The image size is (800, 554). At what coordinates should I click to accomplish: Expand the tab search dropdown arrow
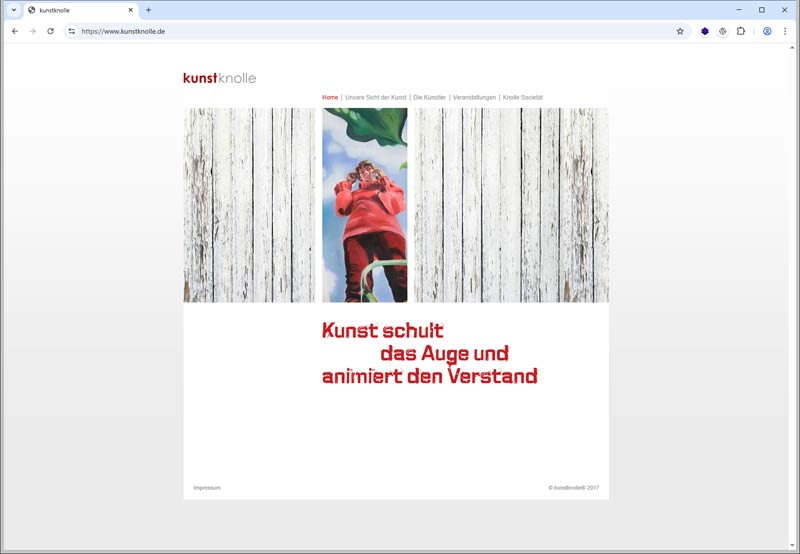14,10
